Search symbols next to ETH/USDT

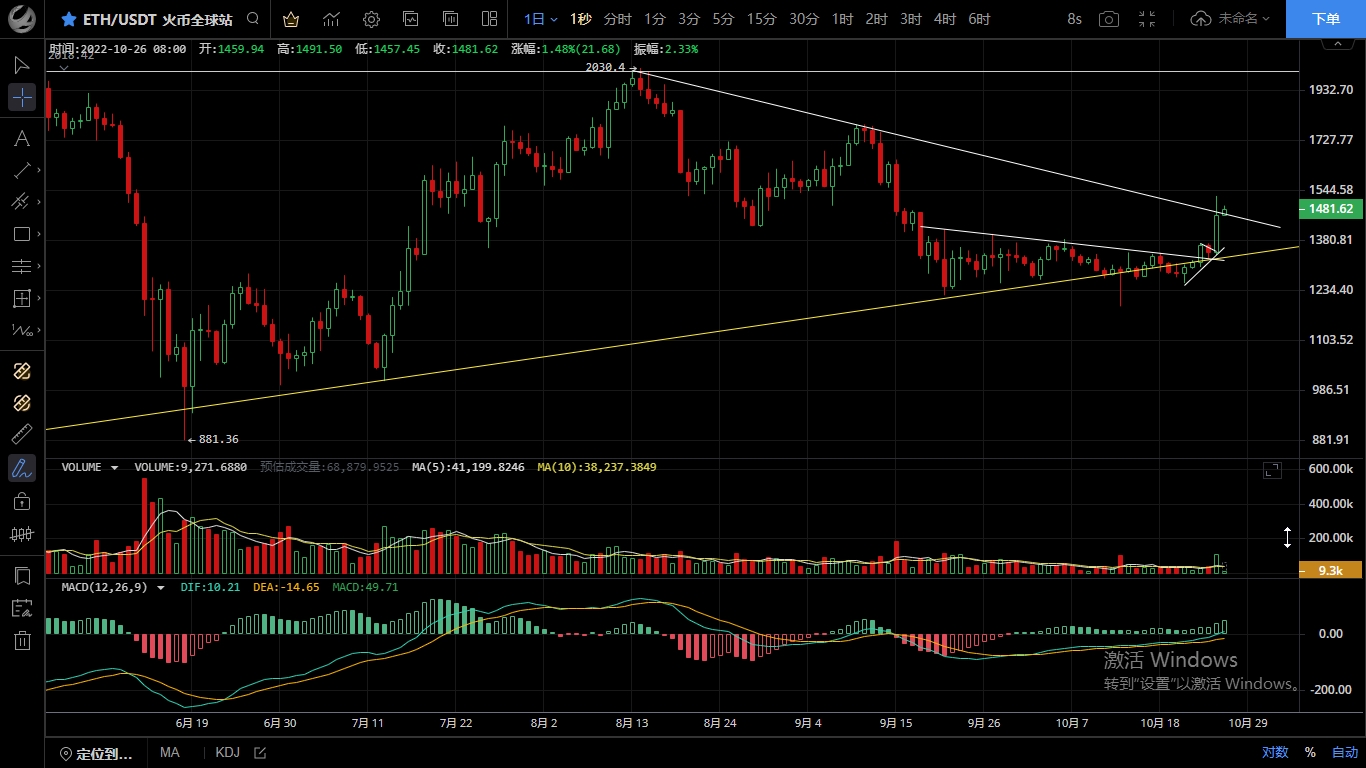point(253,19)
